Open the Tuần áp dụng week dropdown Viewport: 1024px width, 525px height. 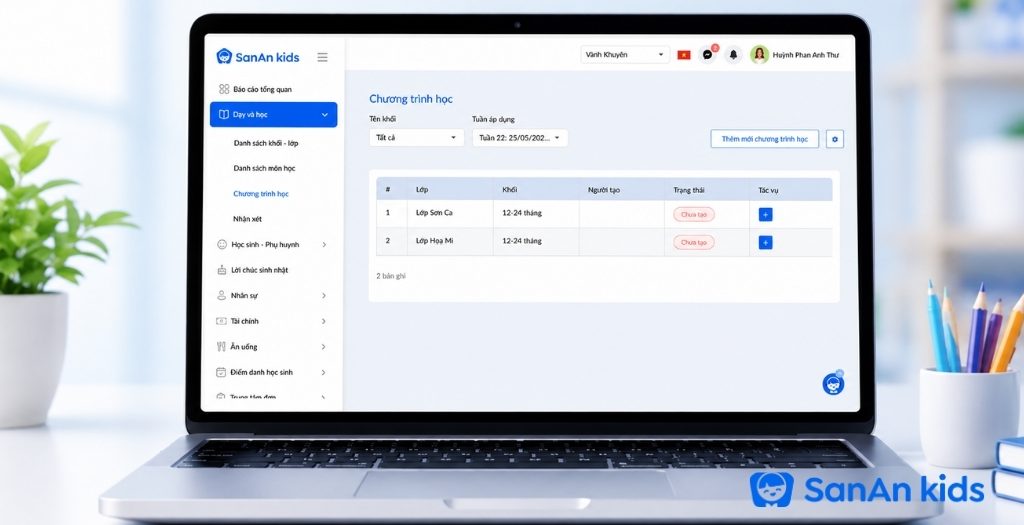[x=520, y=138]
